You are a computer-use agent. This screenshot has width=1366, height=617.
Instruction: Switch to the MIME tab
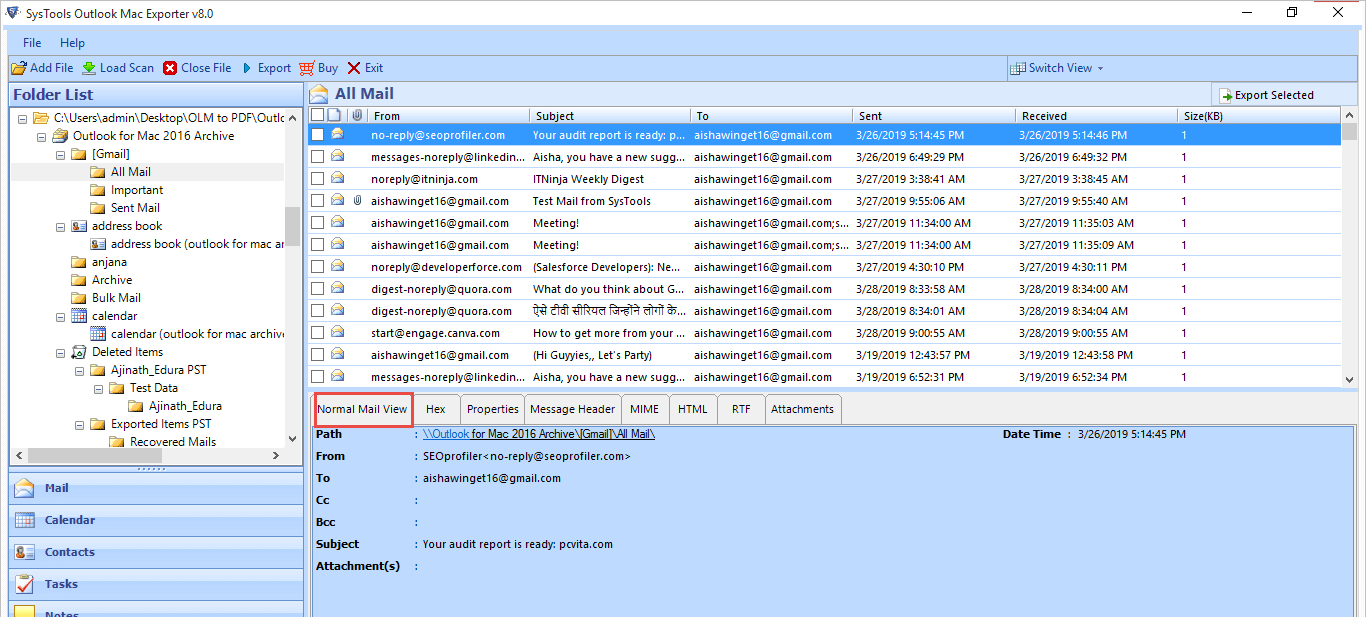click(645, 409)
